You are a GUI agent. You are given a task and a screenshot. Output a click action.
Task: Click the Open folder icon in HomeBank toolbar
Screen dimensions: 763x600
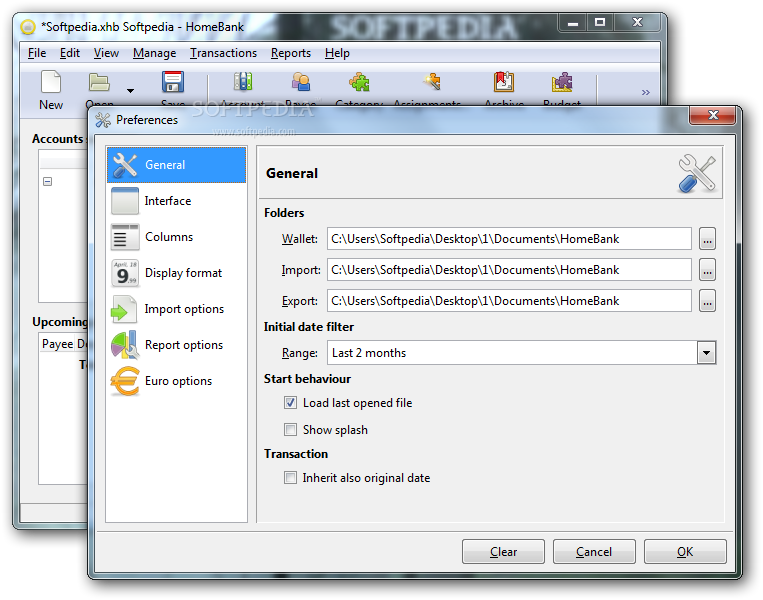coord(99,82)
